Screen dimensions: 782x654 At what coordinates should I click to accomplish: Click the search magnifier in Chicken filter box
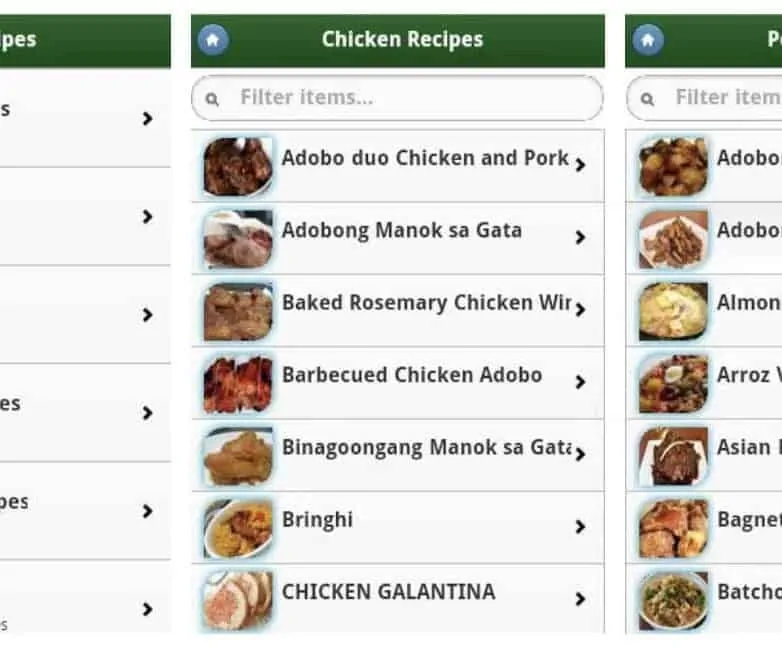click(212, 99)
